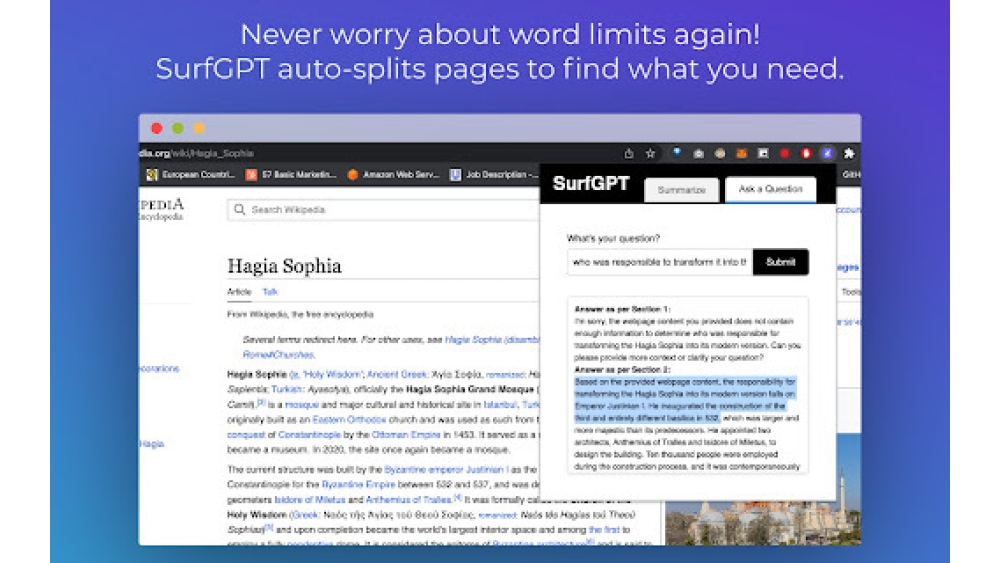Open the Isidore of Miletus link
Screen dimensions: 1000x563
(310, 500)
